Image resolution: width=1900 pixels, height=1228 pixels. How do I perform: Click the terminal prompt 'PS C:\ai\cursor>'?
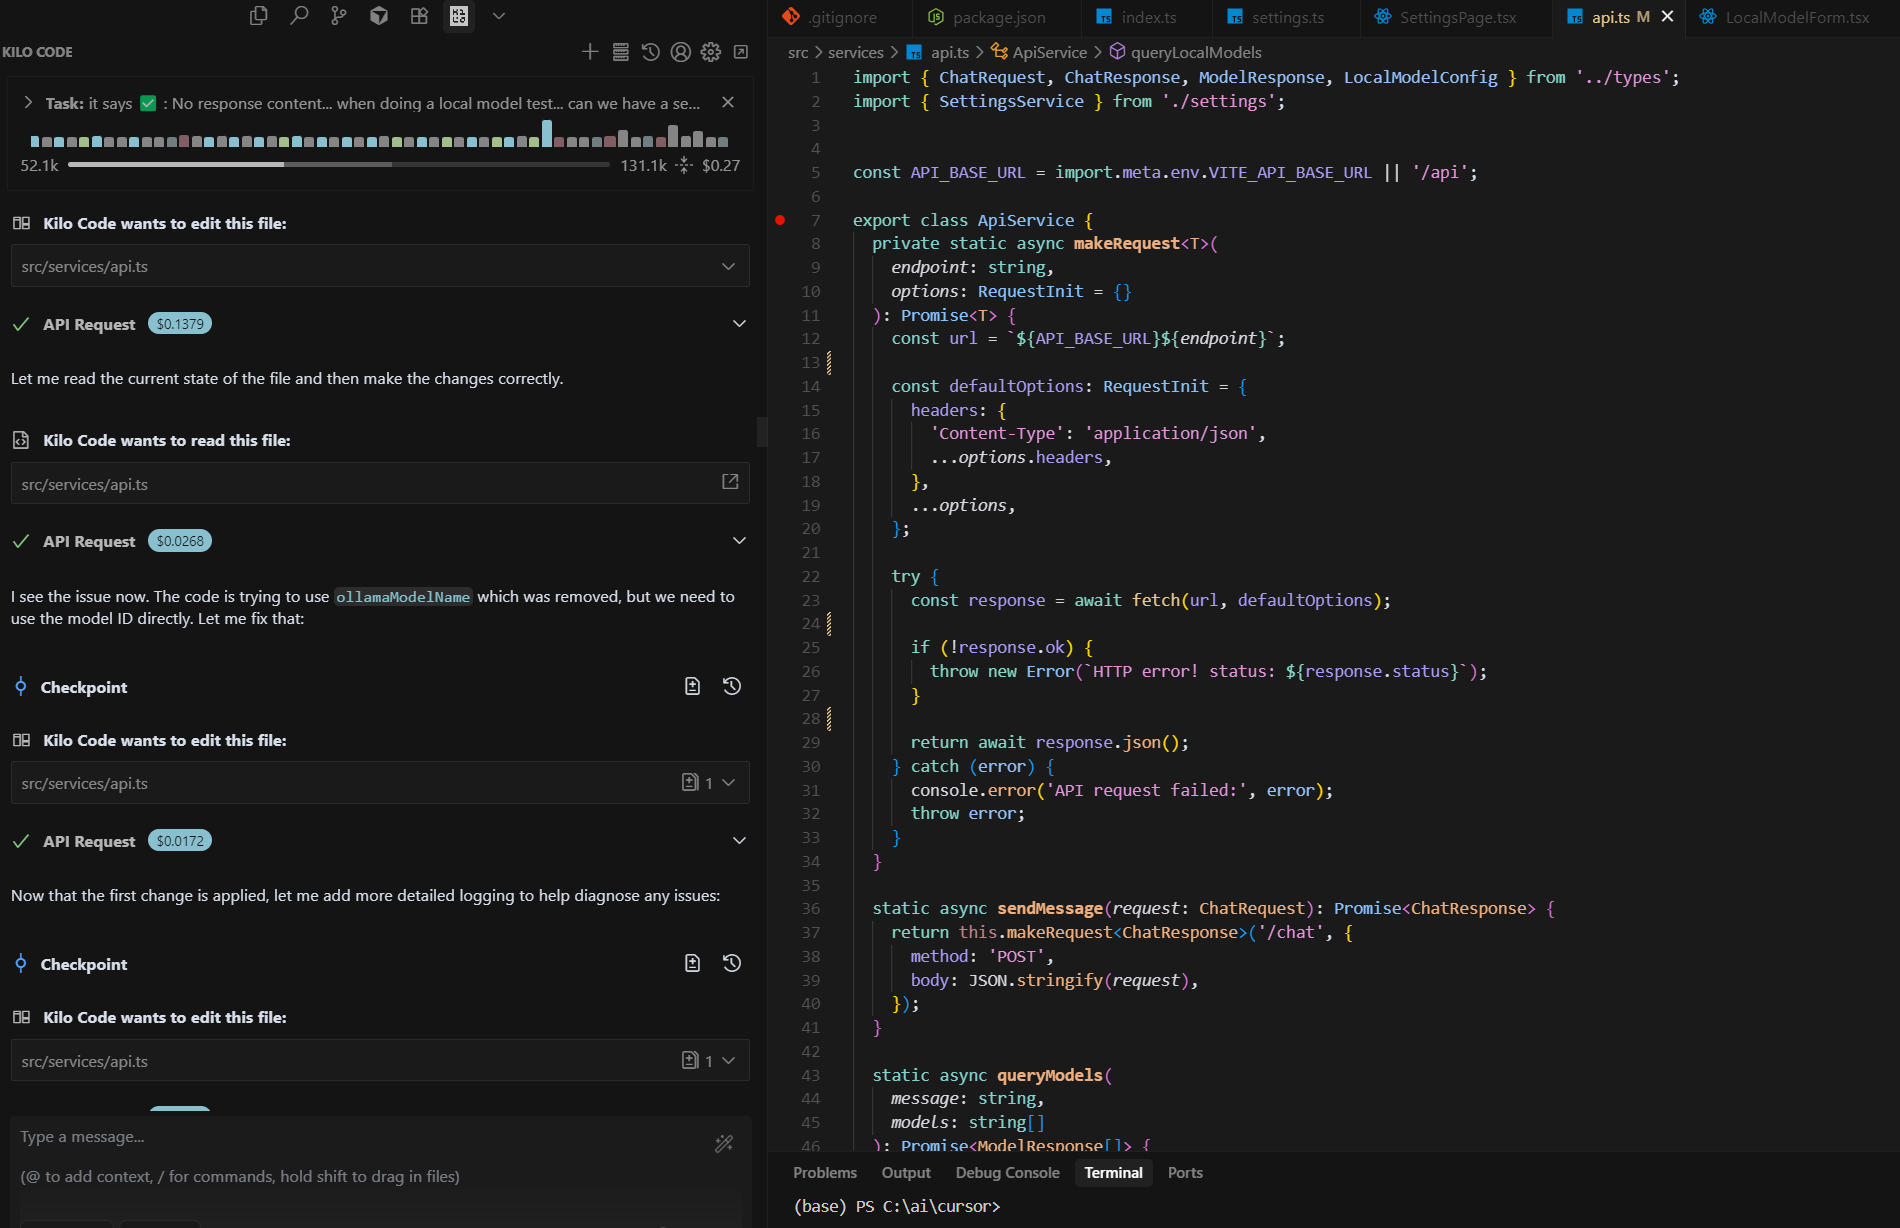pos(927,1206)
